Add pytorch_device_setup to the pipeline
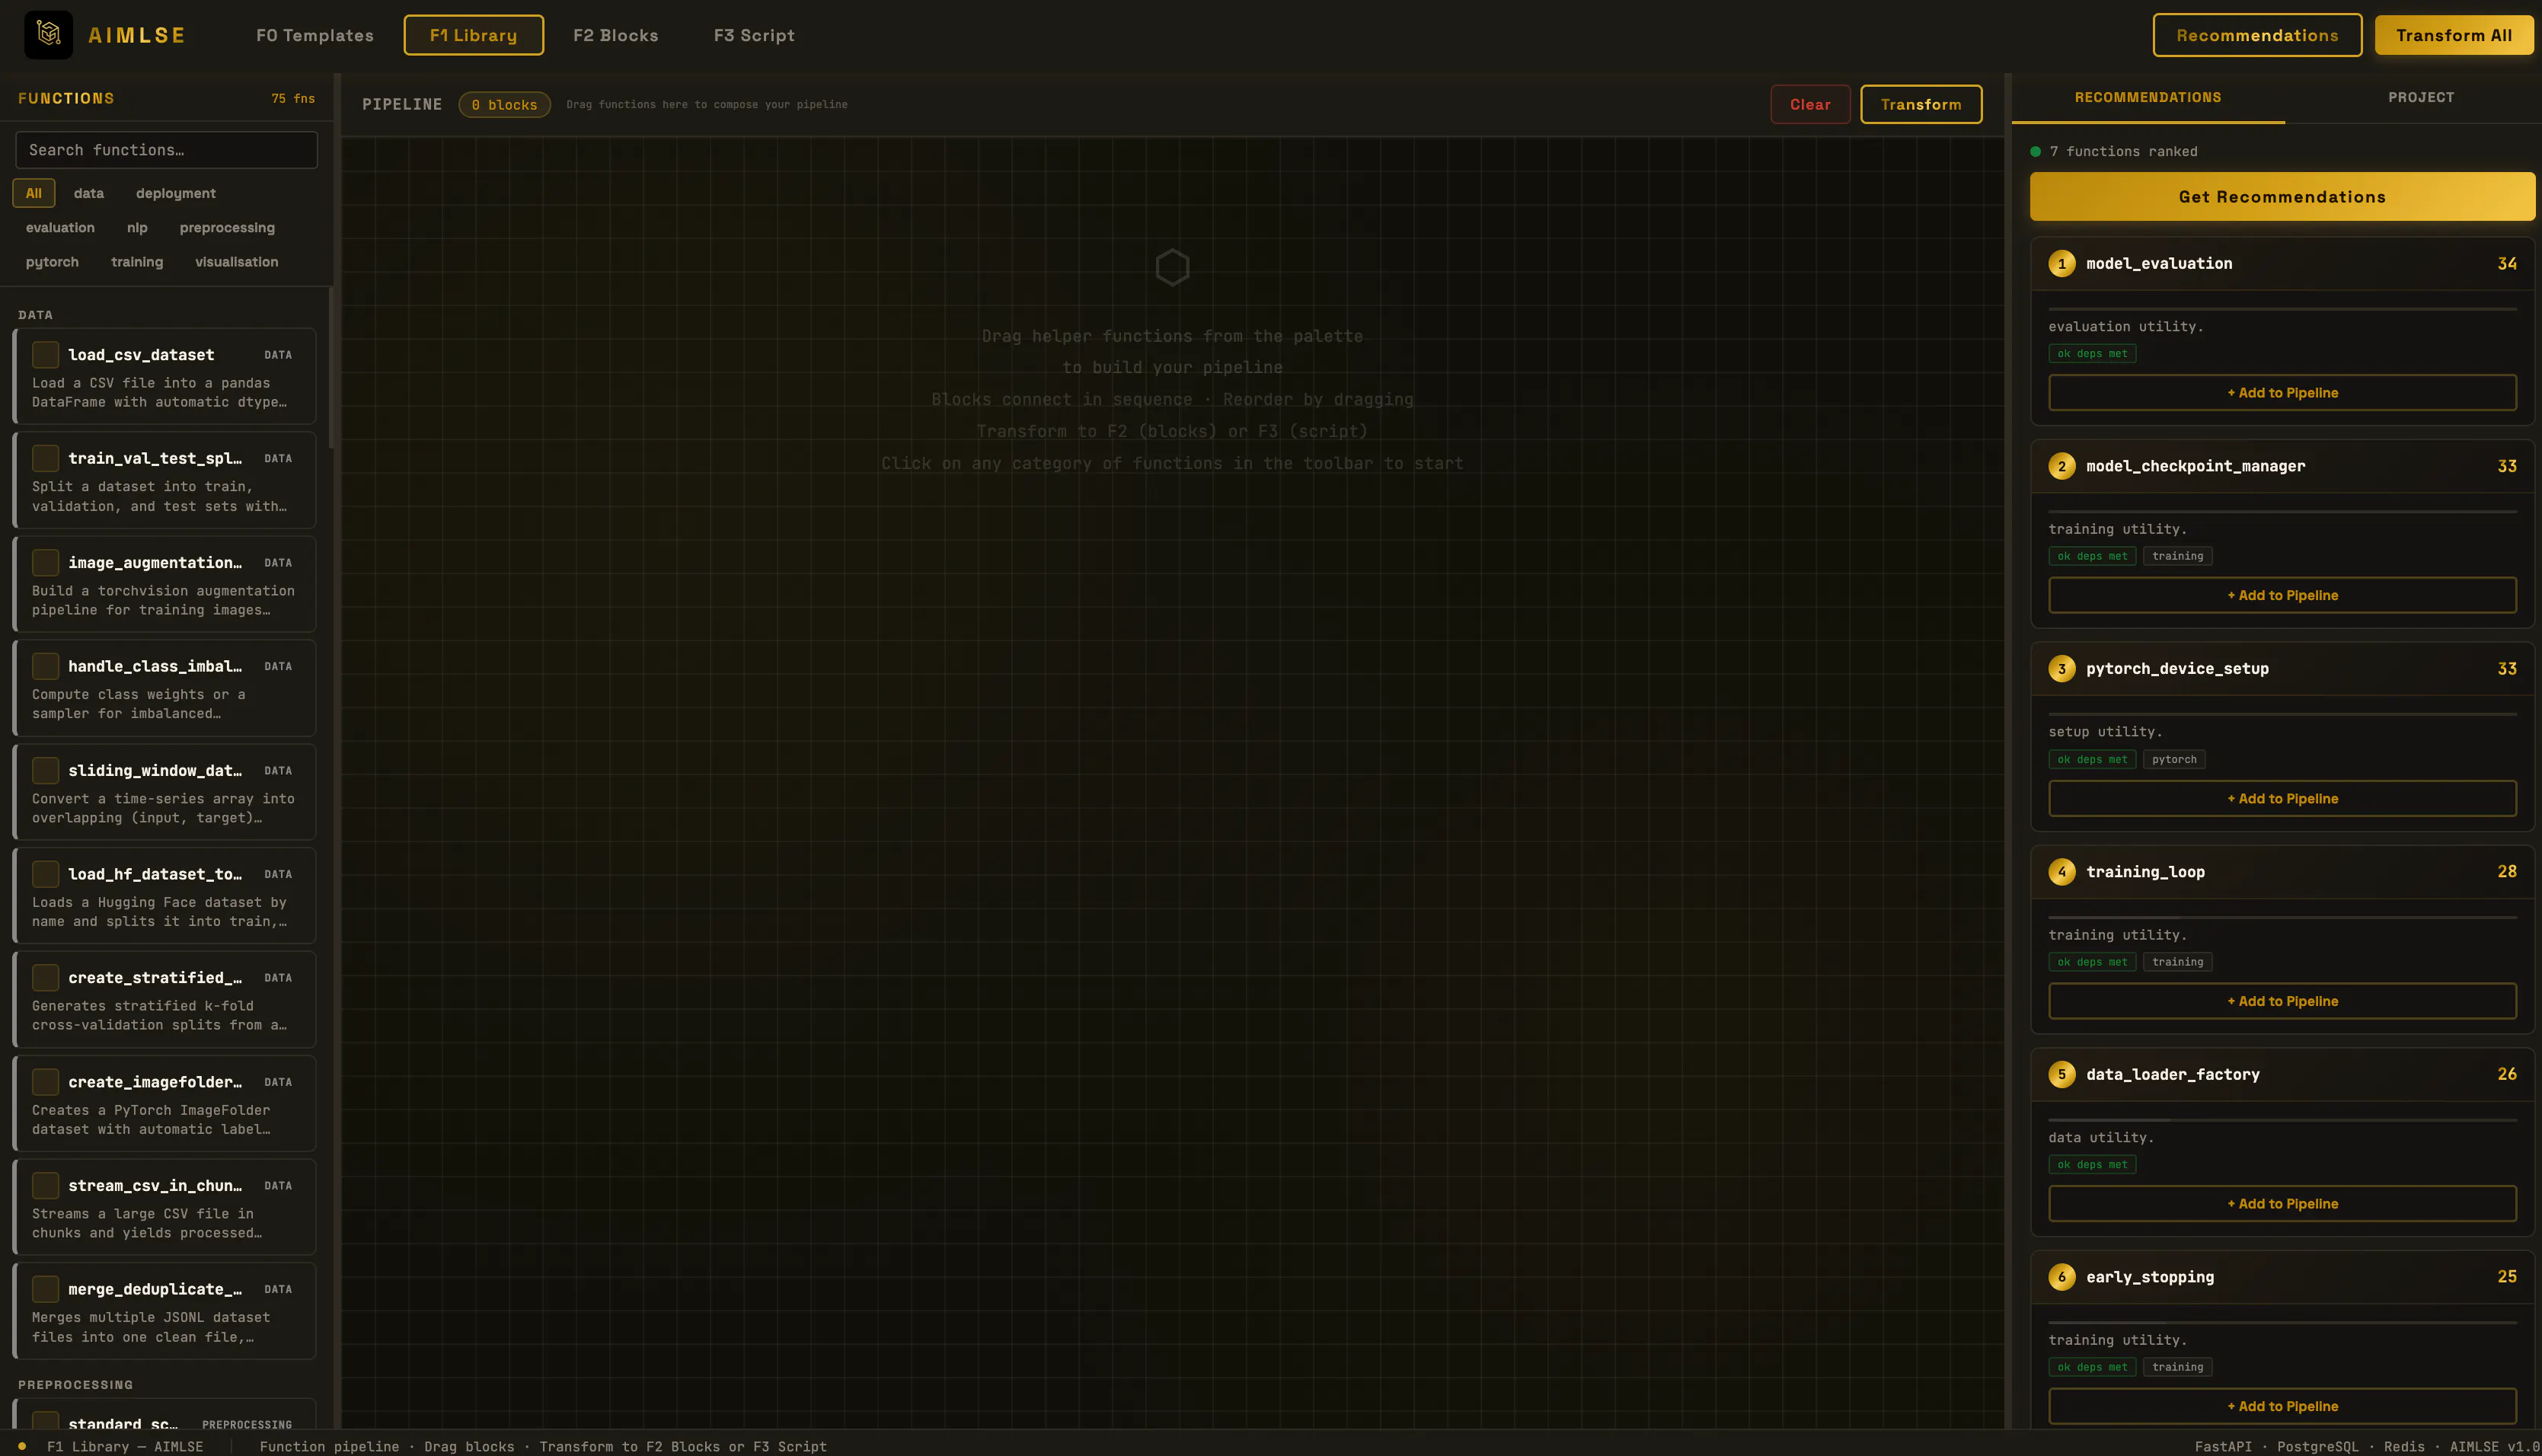2542x1456 pixels. [2282, 798]
